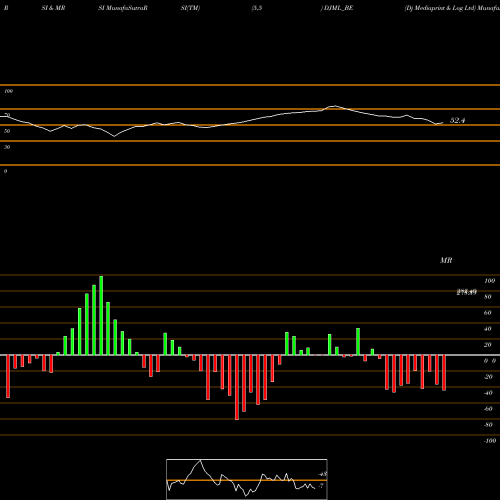Viewport: 500px width, 500px height.
Task: Click the peak of the RSI line
Action: (334, 106)
